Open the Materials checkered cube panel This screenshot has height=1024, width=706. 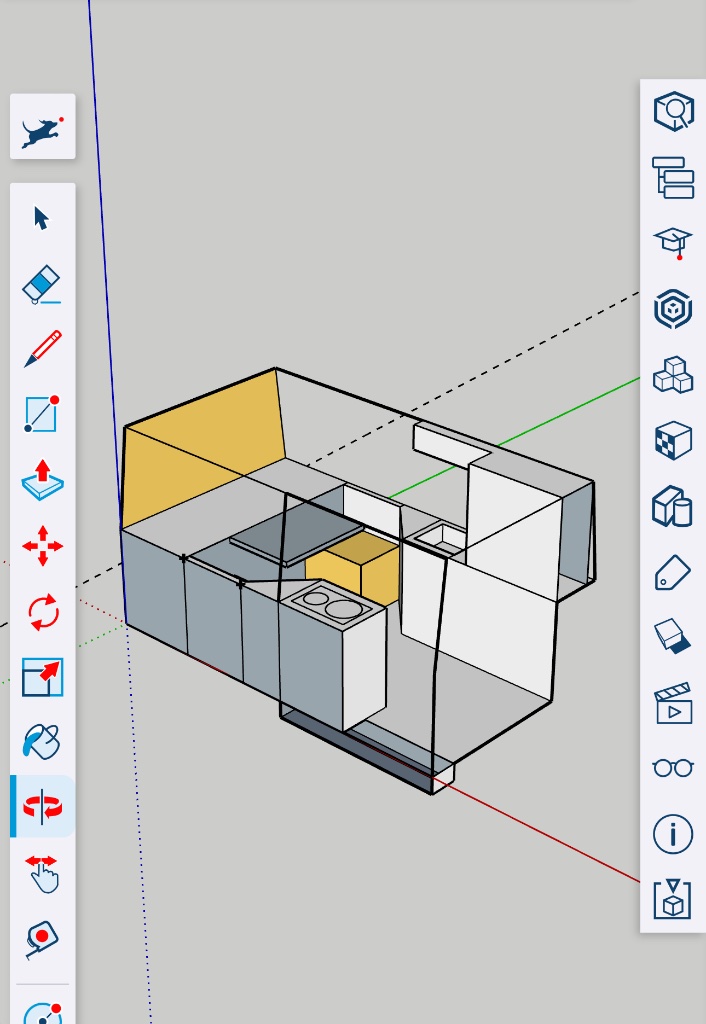click(x=673, y=440)
